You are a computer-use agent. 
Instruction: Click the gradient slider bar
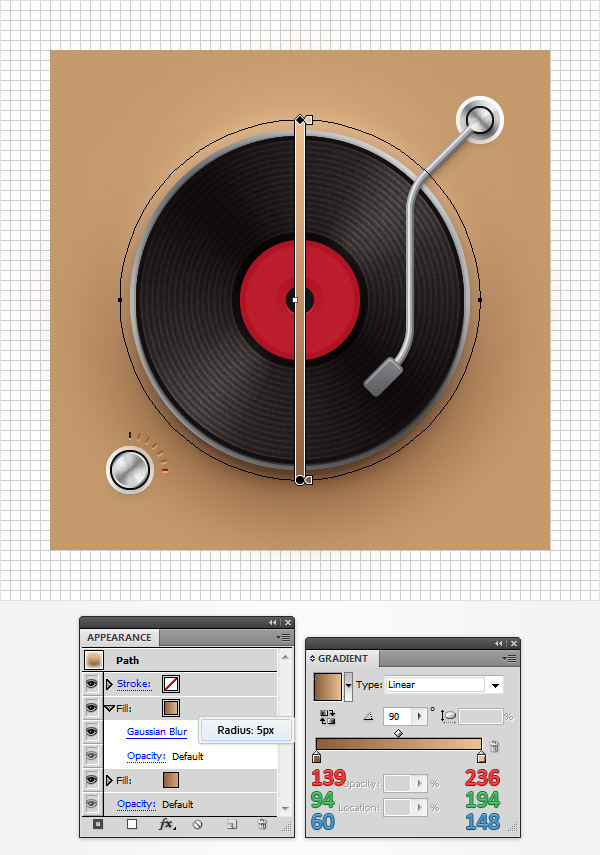(399, 744)
